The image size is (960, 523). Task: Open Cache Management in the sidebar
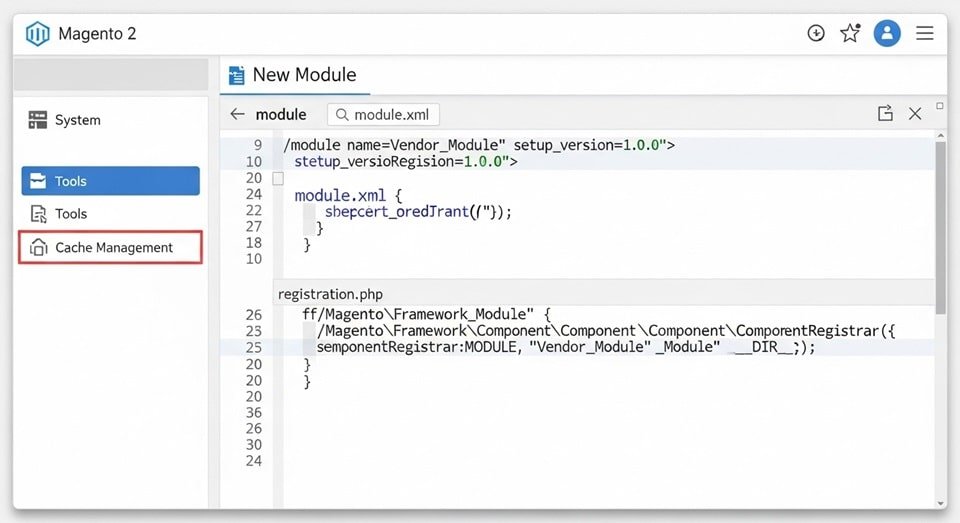pyautogui.click(x=111, y=247)
